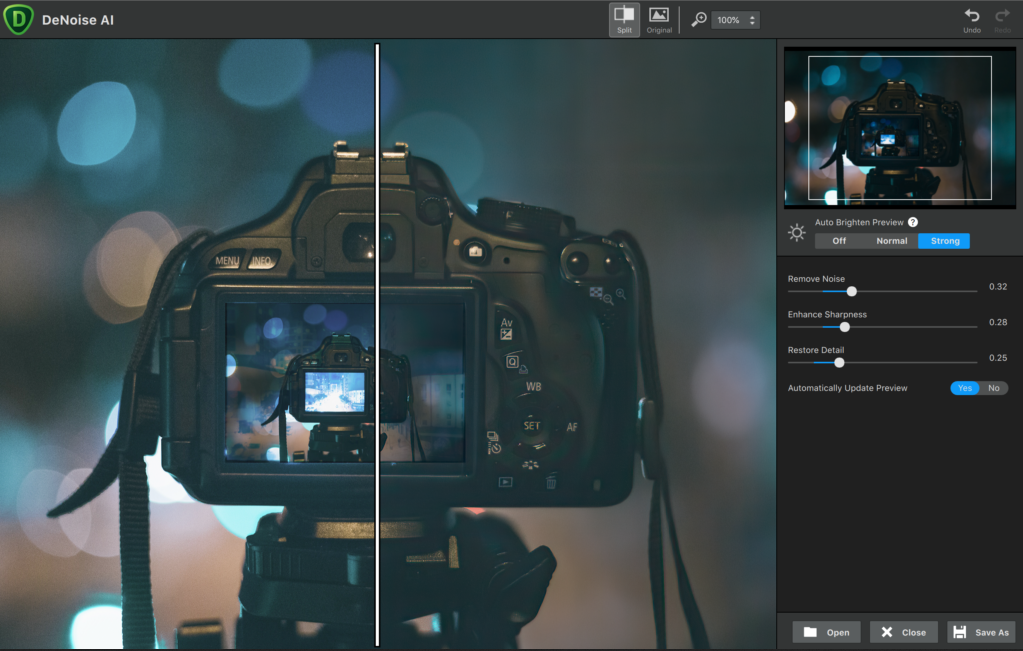Screen dimensions: 1023x651
Task: Click the Automatically Update Preview label
Action: pos(847,388)
